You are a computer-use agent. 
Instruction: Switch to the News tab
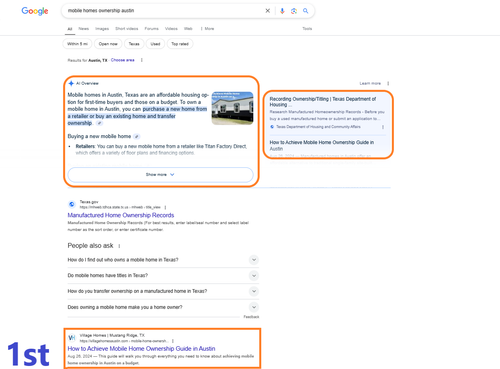coord(84,29)
